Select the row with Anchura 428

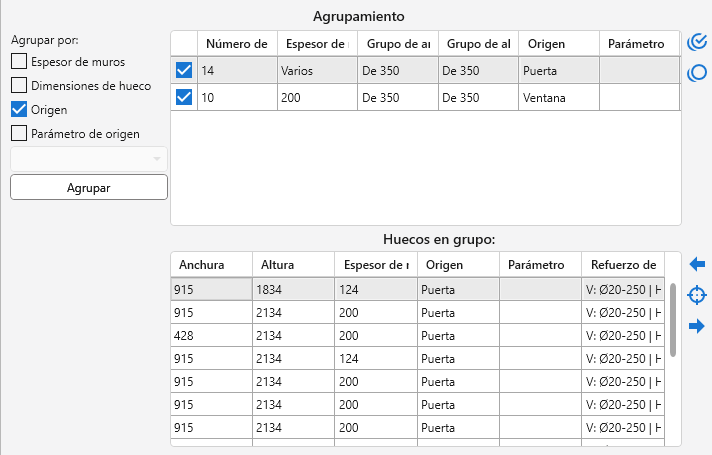[x=210, y=335]
